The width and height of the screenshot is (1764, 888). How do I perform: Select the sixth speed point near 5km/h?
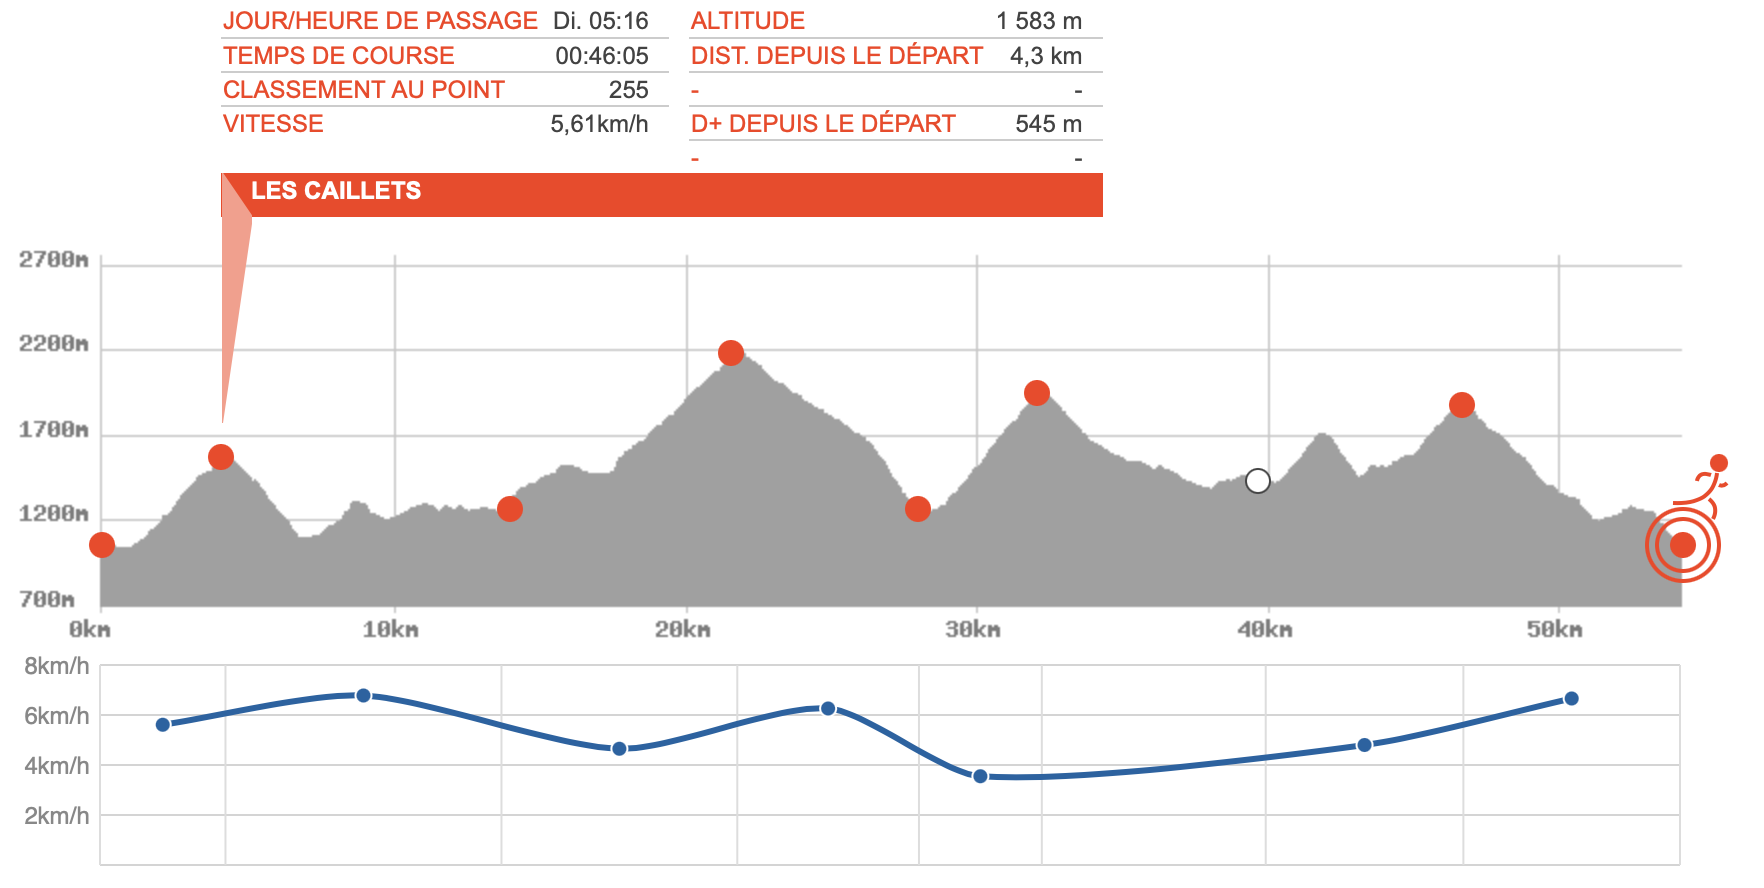pyautogui.click(x=1364, y=745)
